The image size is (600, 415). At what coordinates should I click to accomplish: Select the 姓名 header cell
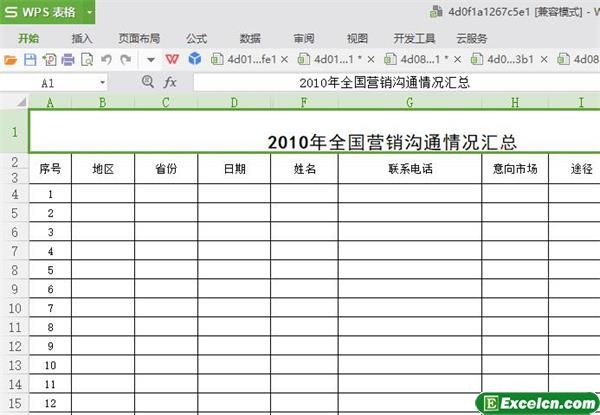pyautogui.click(x=304, y=168)
